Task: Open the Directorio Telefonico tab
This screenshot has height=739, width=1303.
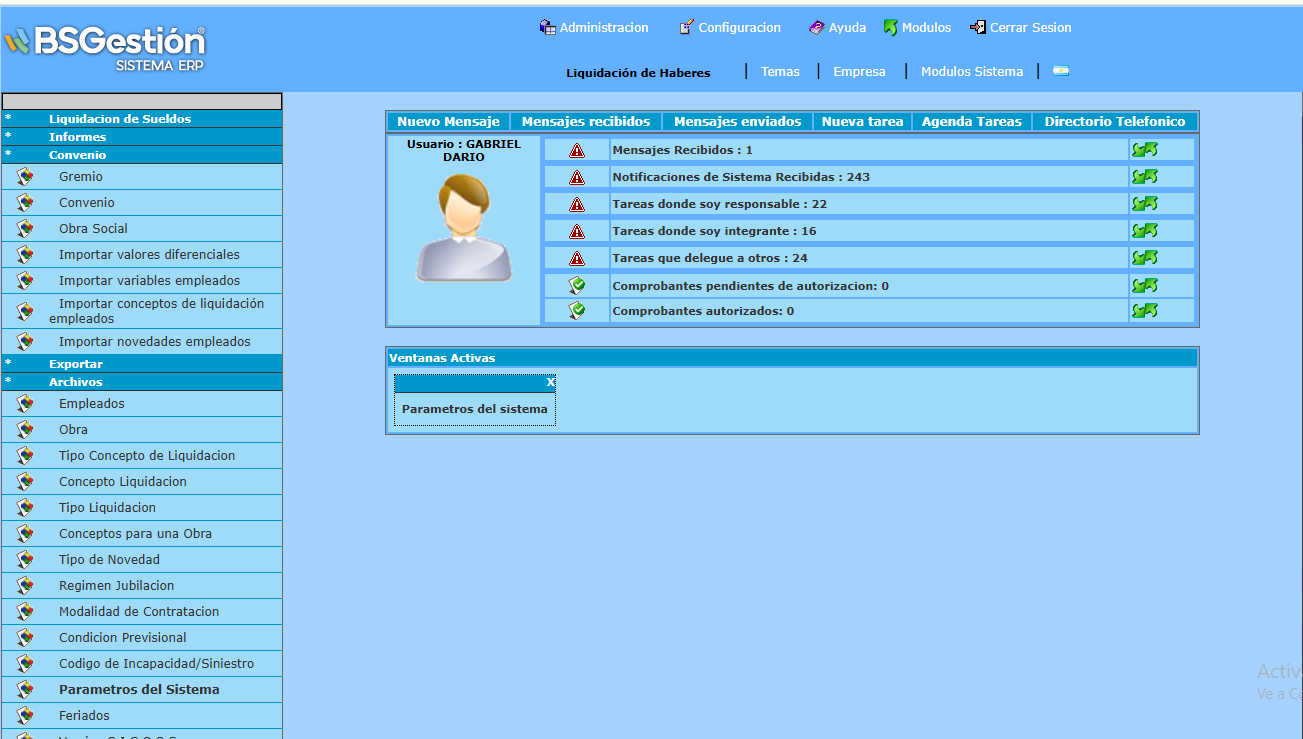Action: coord(1115,121)
